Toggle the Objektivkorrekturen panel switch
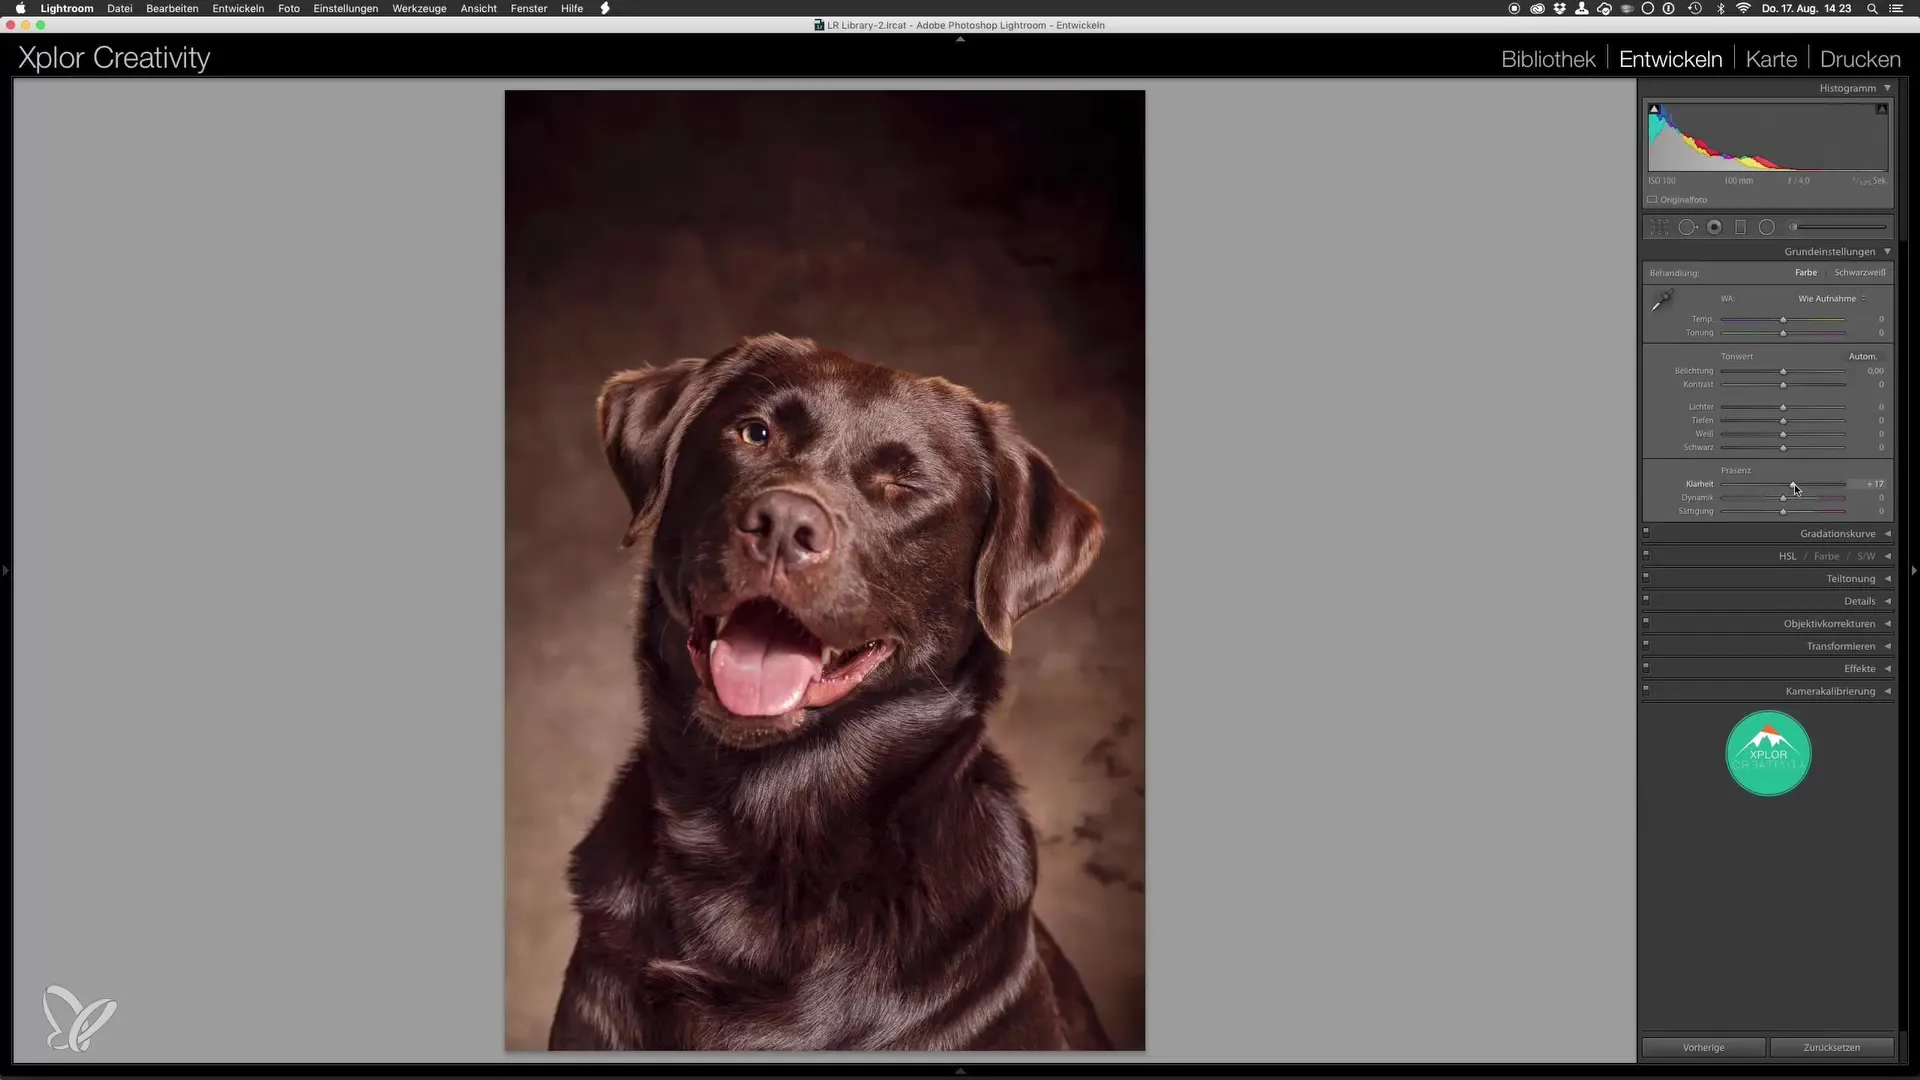 (1646, 623)
